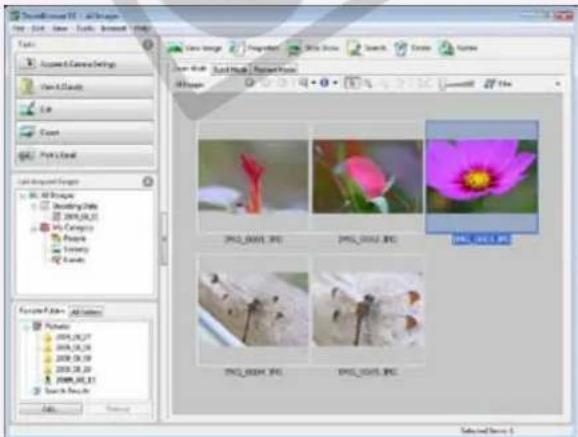
Task: Collapse the All Images tree node
Action: (22, 195)
